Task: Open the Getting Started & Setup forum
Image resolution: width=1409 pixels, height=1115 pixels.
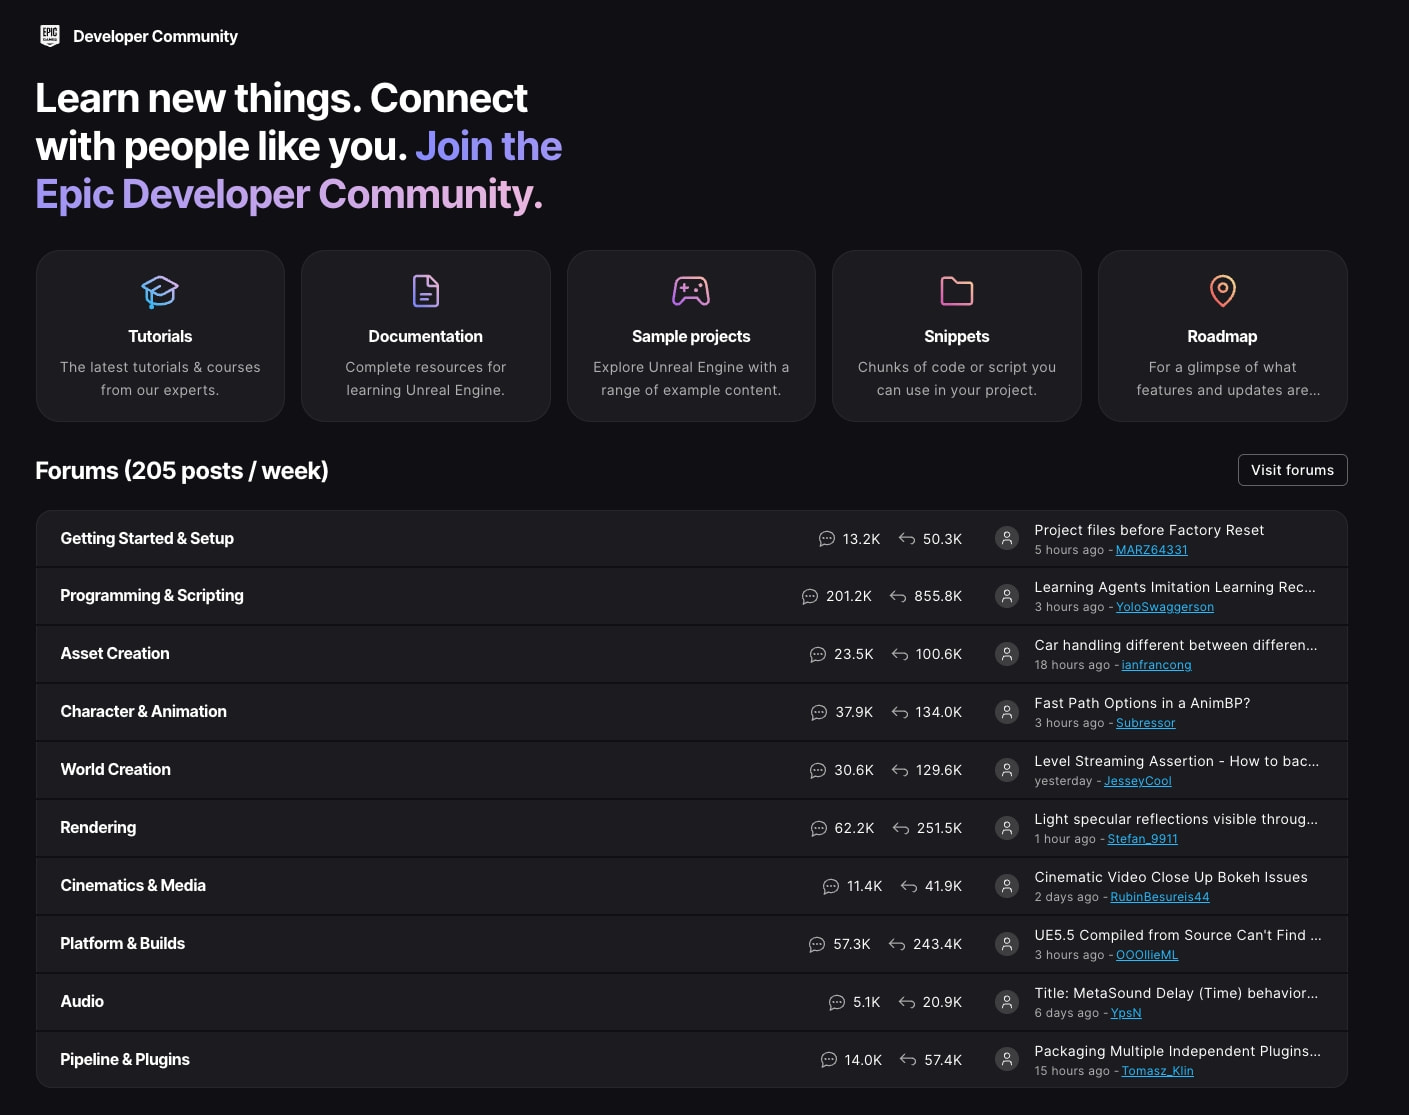Action: (147, 539)
